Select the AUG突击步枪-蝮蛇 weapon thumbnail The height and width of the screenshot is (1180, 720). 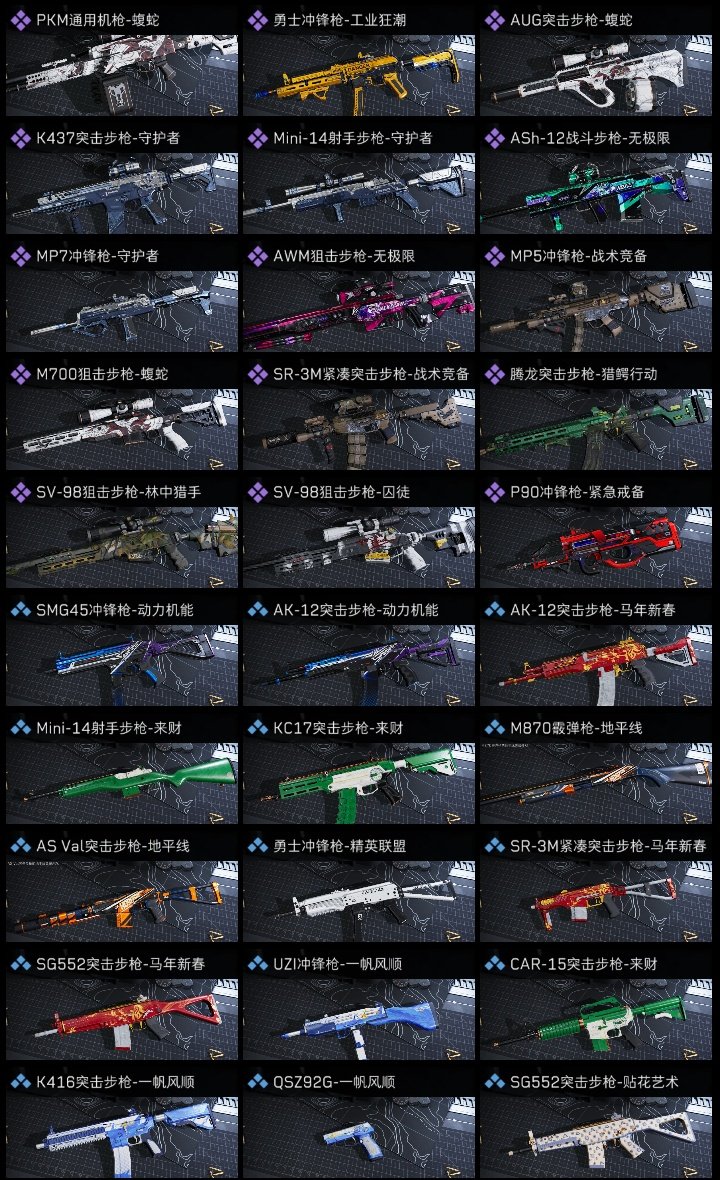596,75
